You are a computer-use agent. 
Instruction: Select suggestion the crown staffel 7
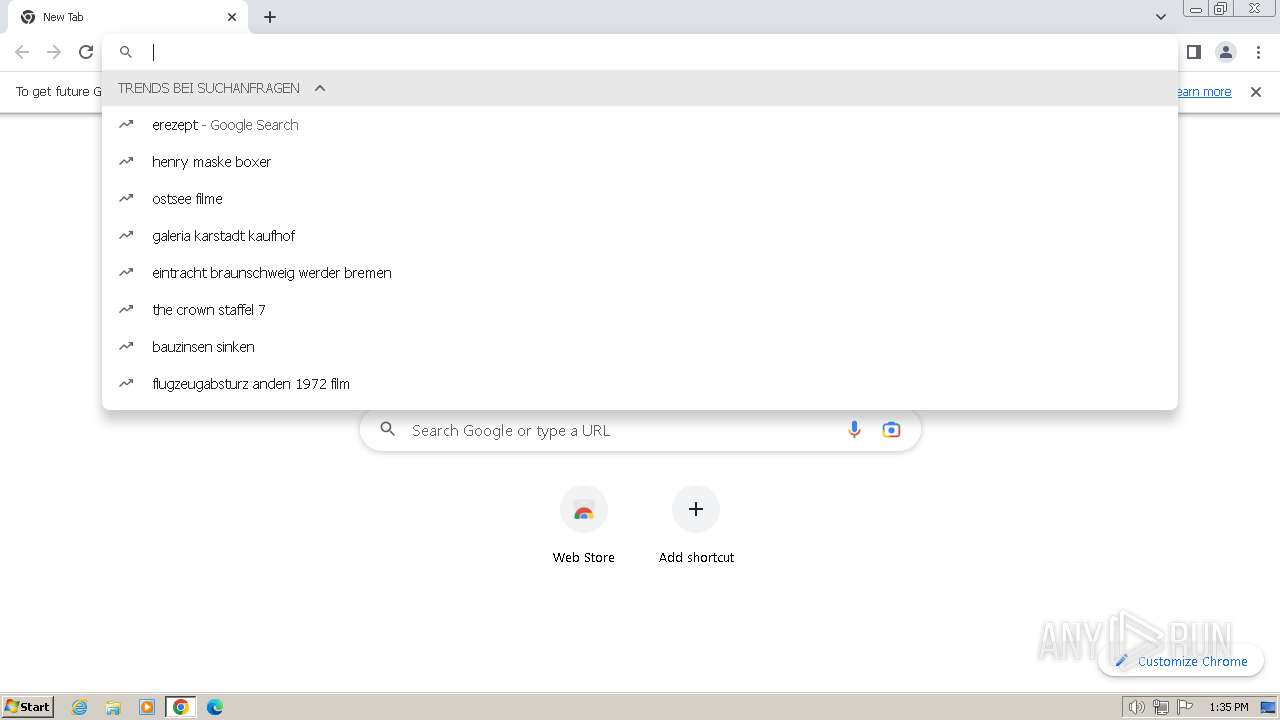[640, 310]
